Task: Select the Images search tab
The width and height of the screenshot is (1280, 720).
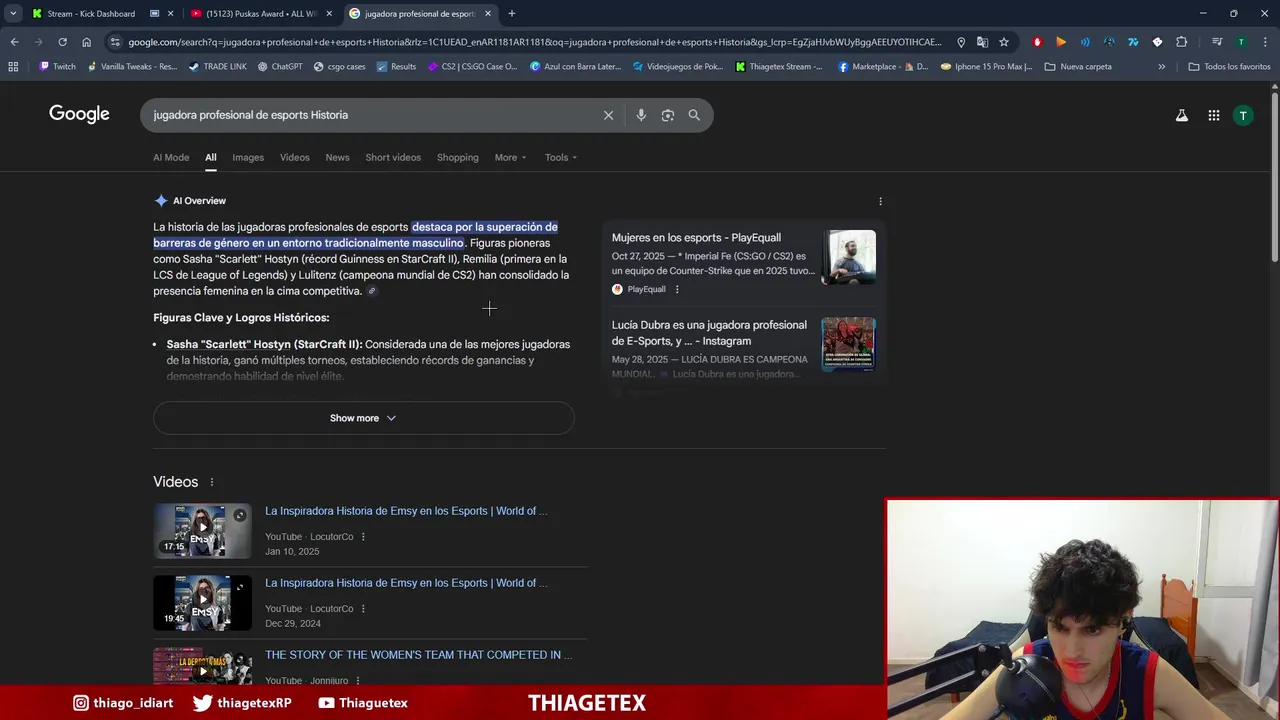Action: pos(248,157)
